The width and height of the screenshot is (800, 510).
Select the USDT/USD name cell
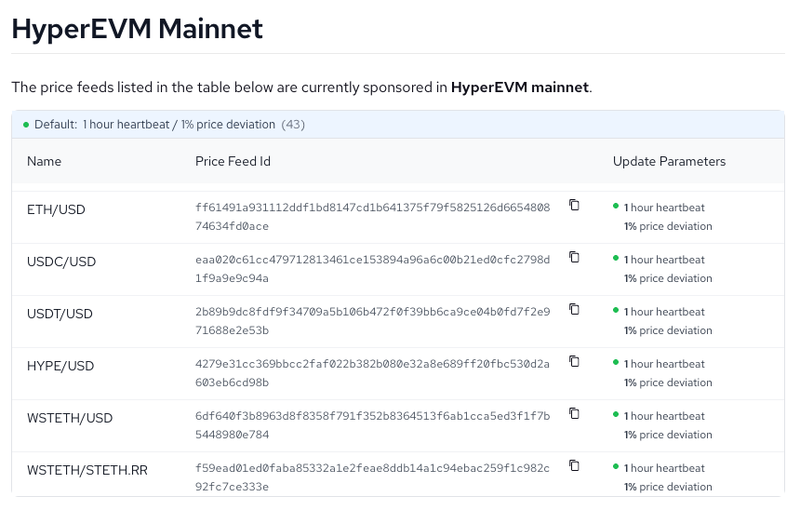(x=60, y=314)
